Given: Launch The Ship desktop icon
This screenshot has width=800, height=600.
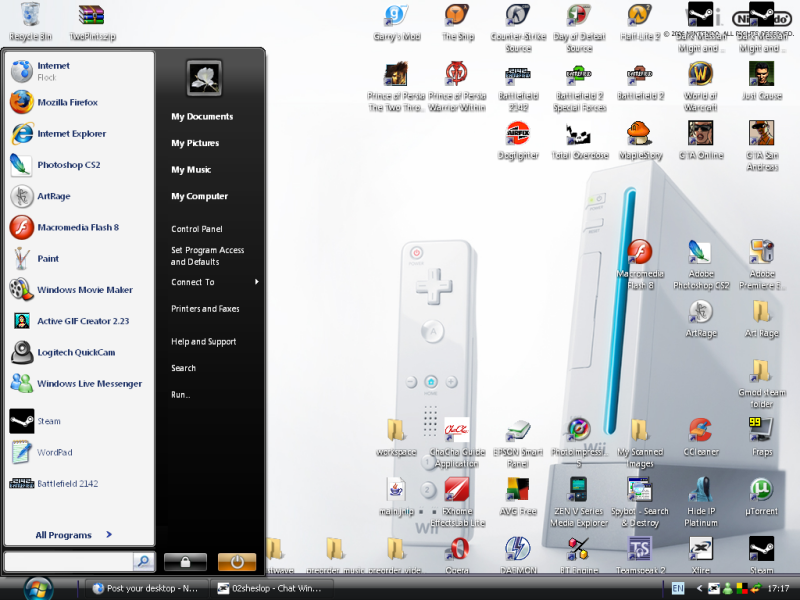Looking at the screenshot, I should [458, 21].
